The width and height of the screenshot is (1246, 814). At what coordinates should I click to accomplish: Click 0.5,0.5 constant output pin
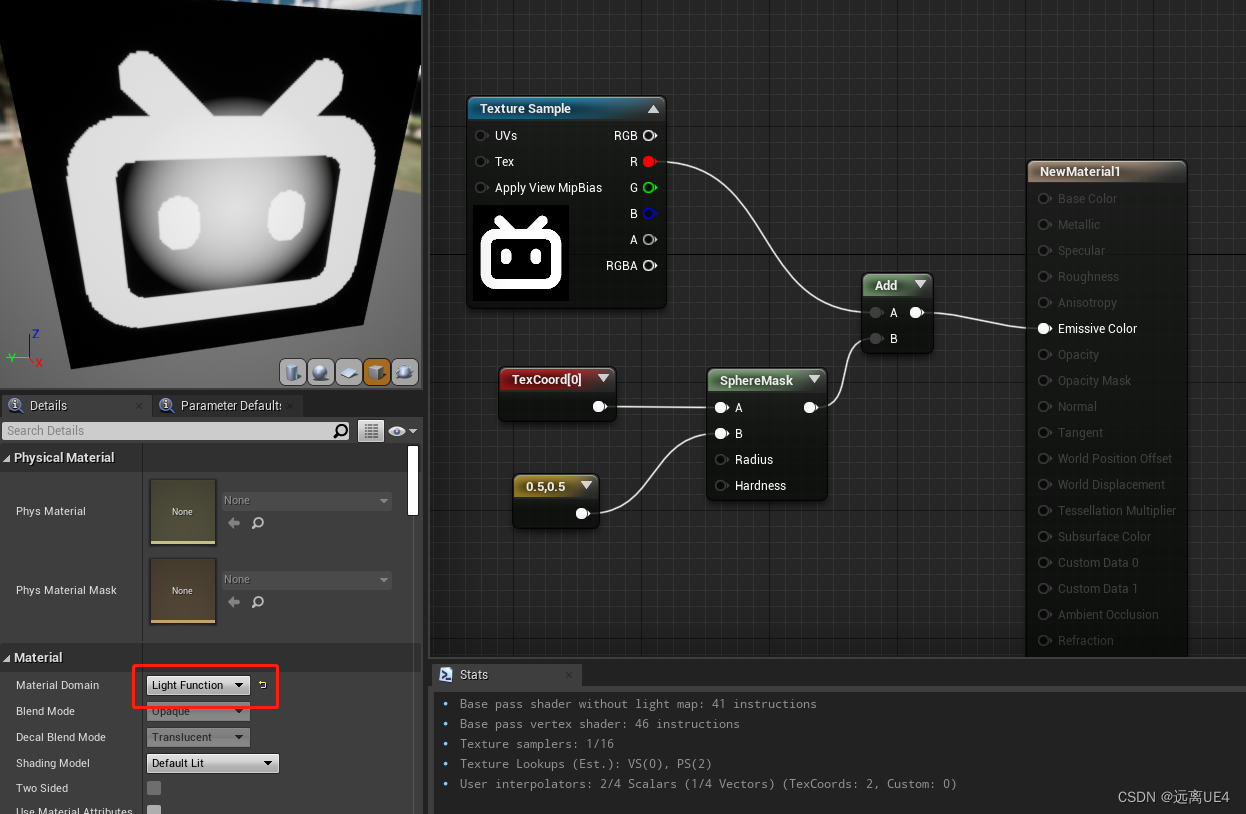582,513
